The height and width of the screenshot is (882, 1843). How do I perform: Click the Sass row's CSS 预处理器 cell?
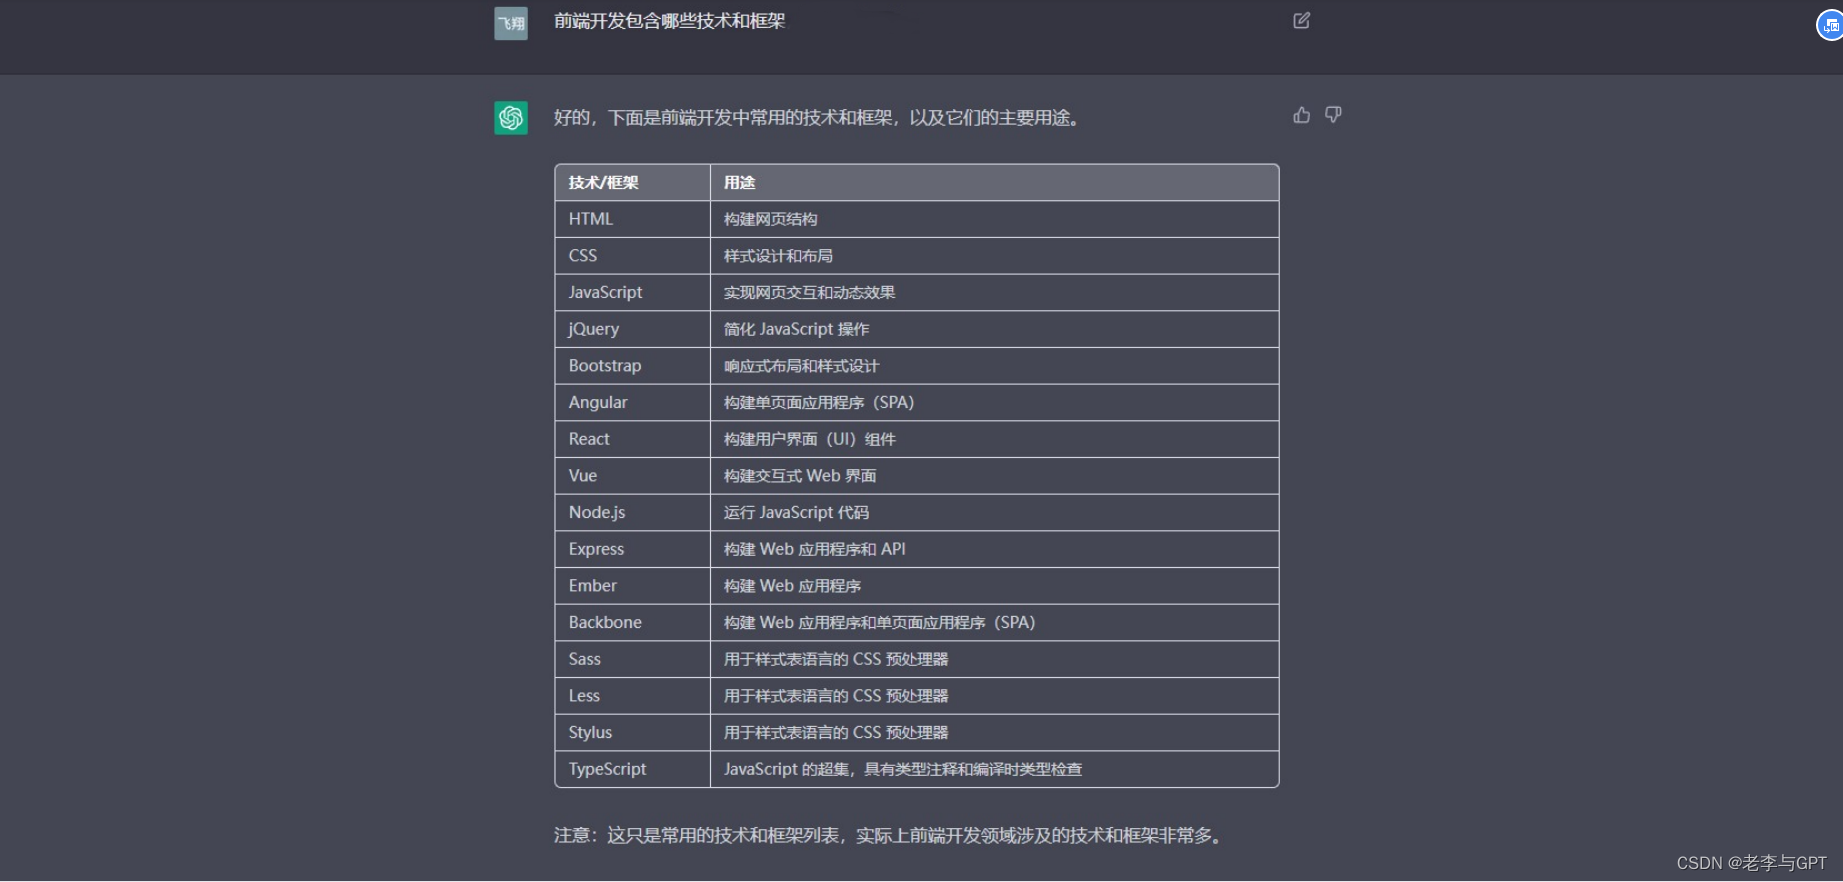click(995, 659)
